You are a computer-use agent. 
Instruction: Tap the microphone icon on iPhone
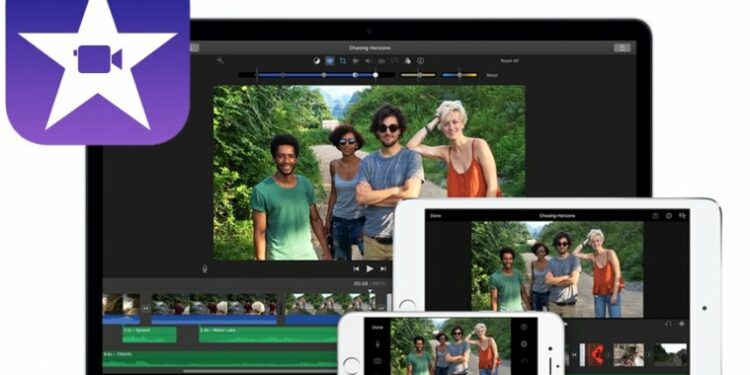point(377,344)
